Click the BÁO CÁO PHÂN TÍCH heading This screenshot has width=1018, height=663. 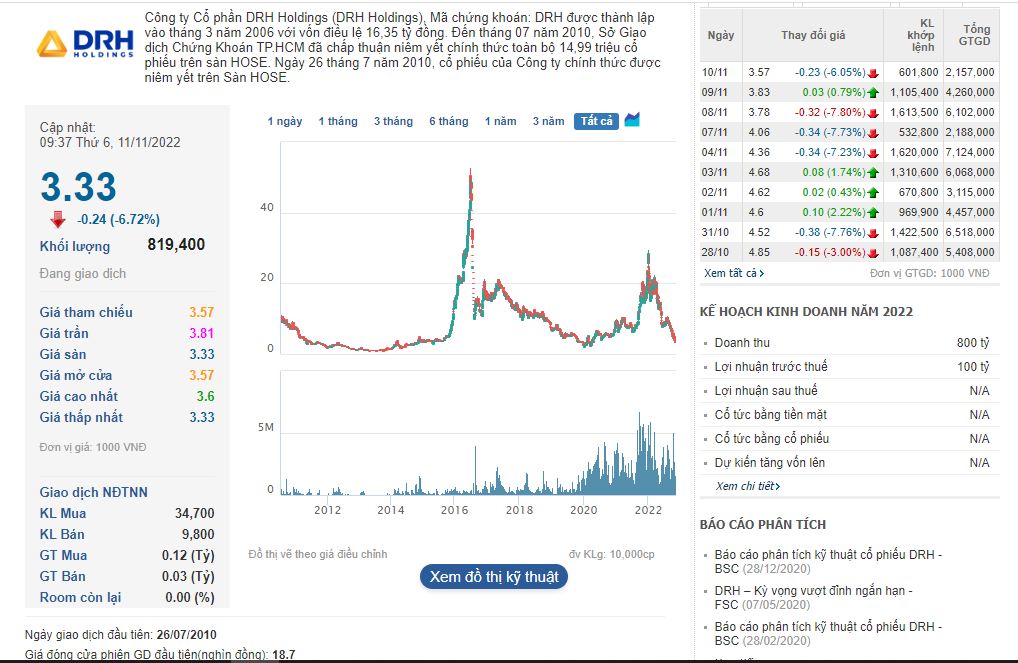[763, 525]
